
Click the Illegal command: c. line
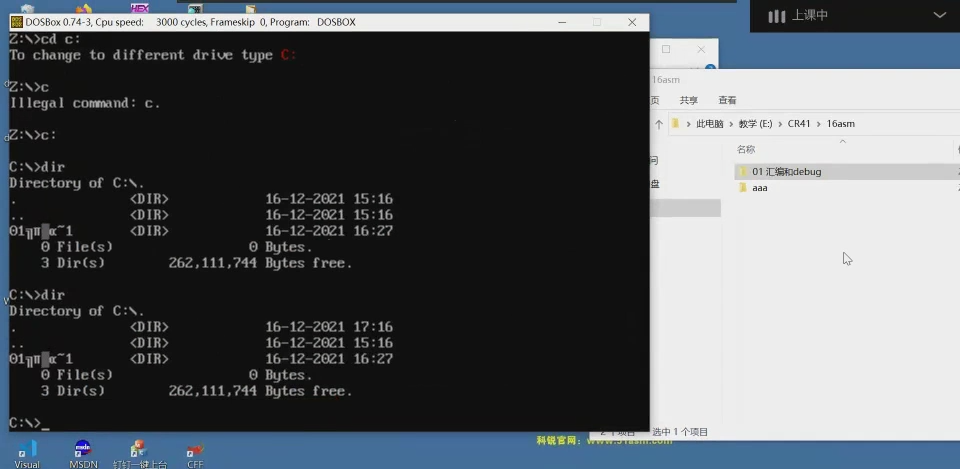tap(84, 103)
